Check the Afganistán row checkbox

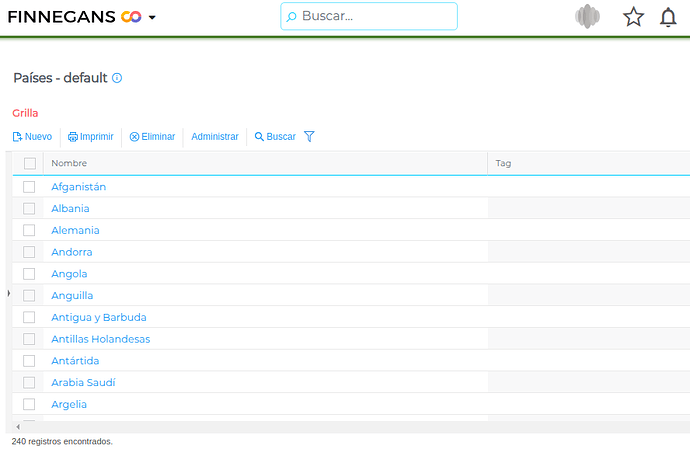tap(29, 187)
